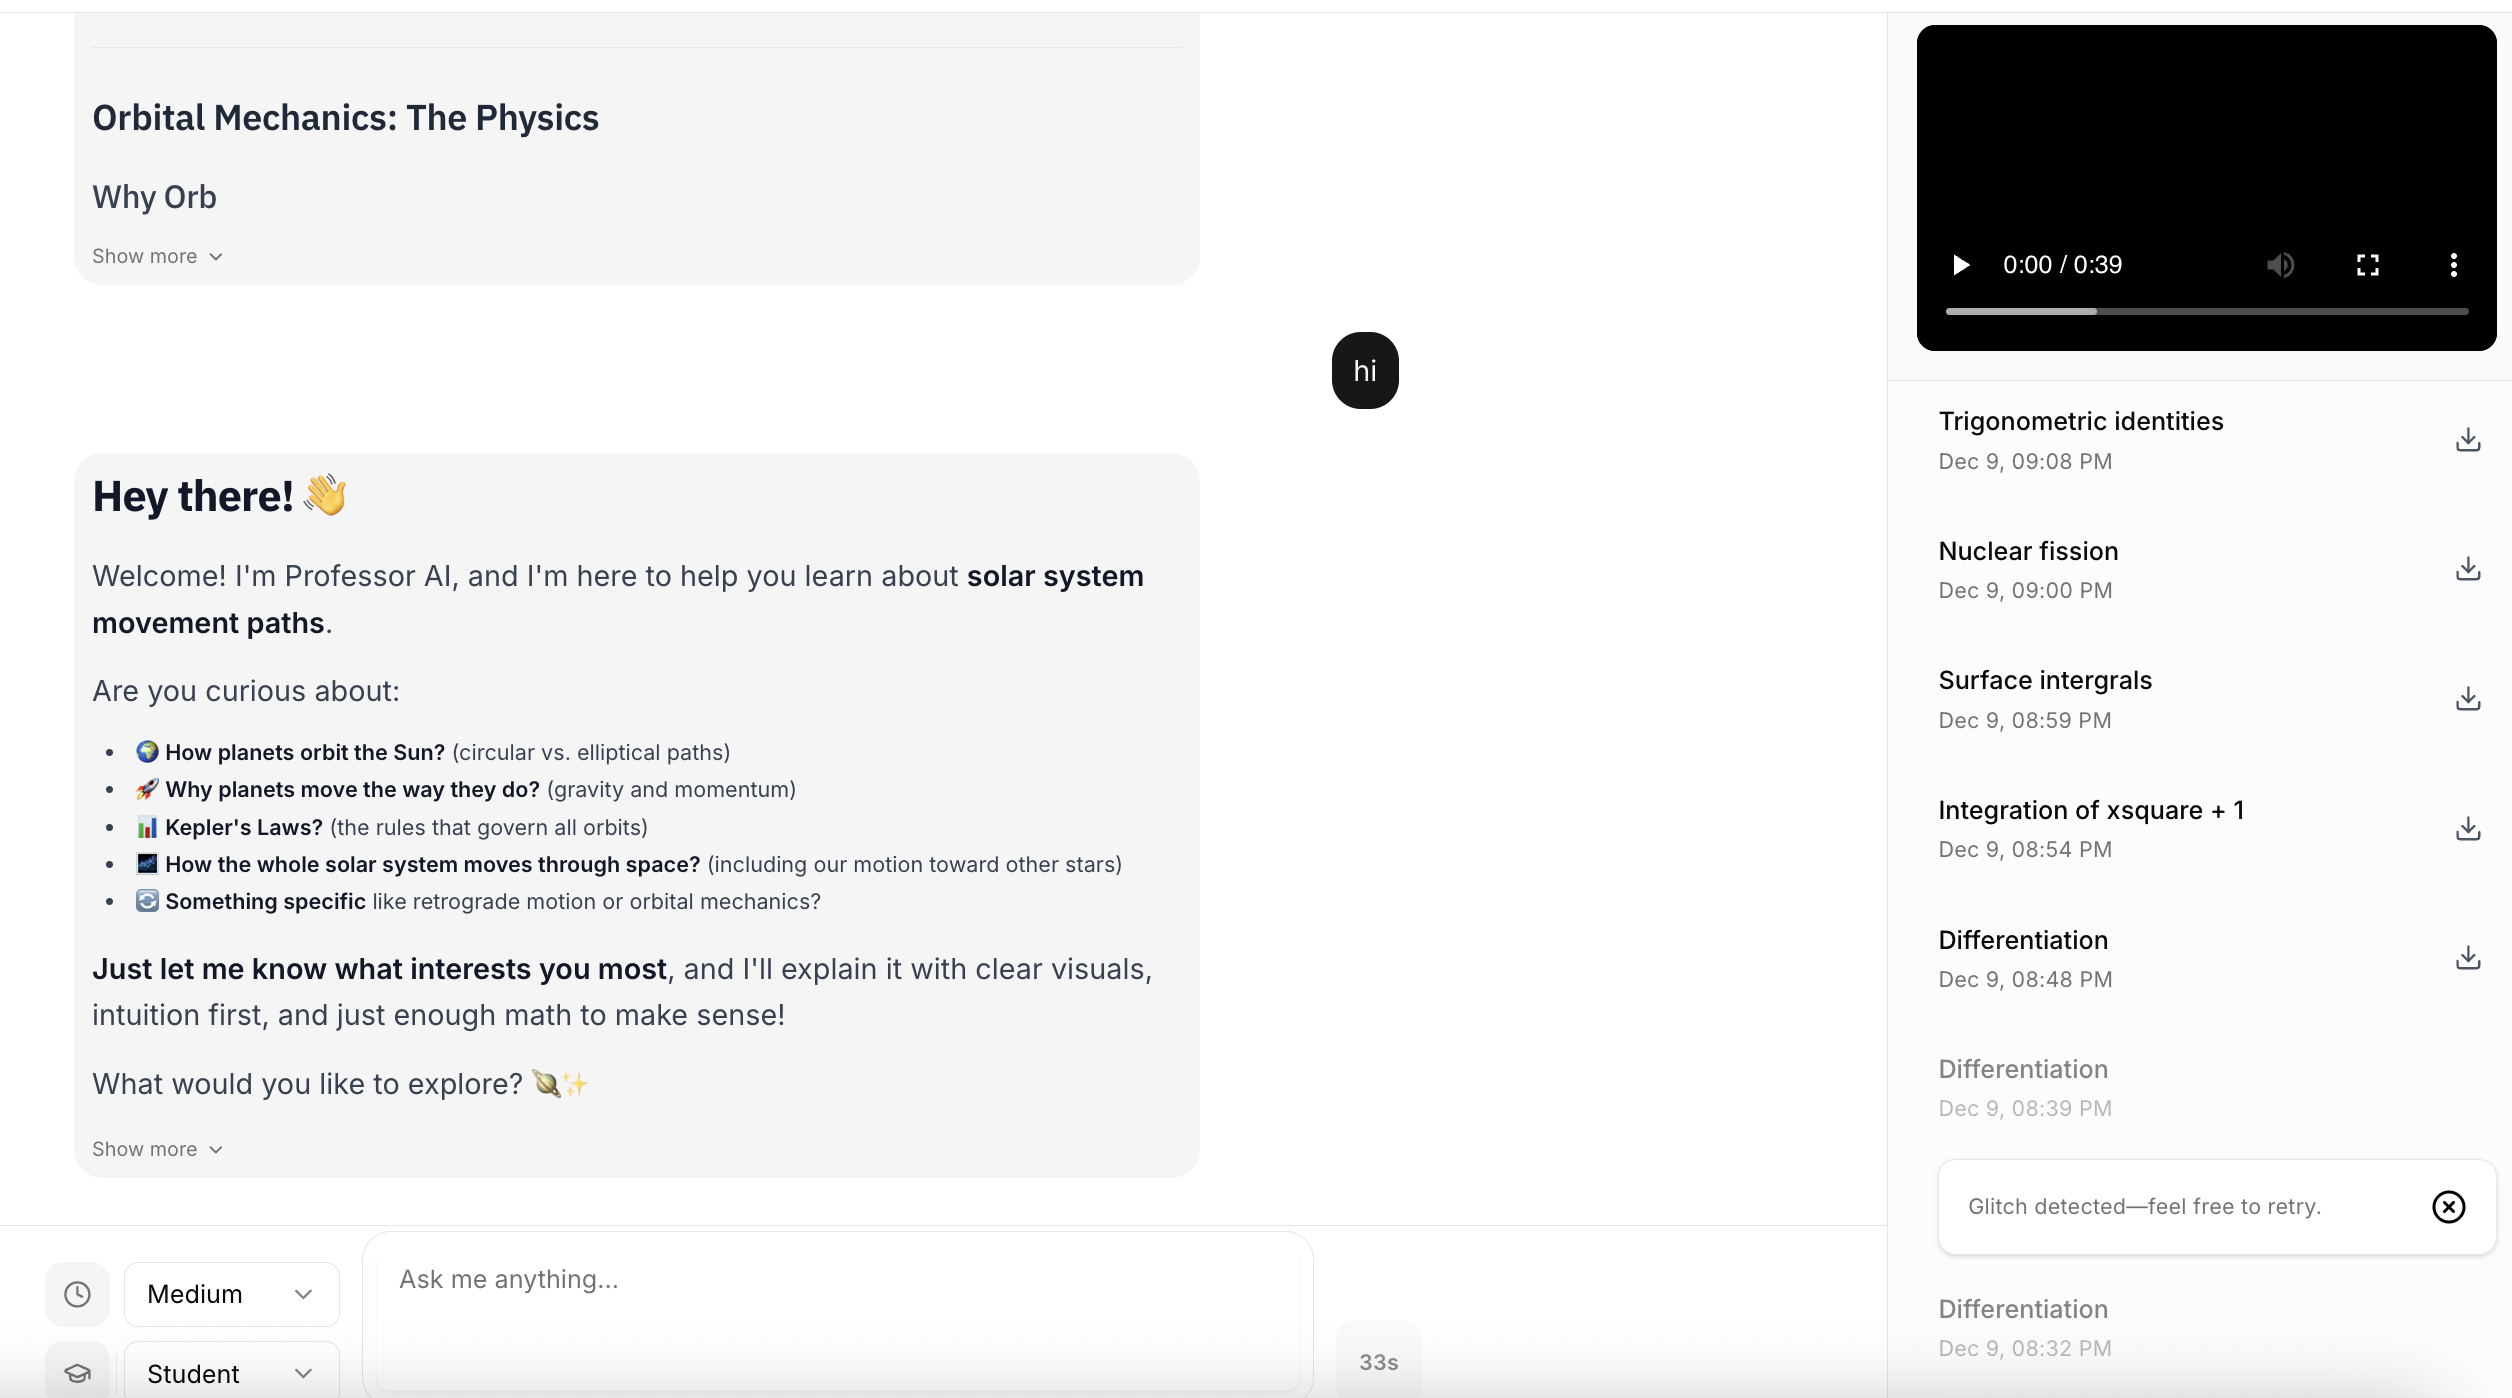
Task: Dismiss the Glitch detected notification
Action: pos(2449,1207)
